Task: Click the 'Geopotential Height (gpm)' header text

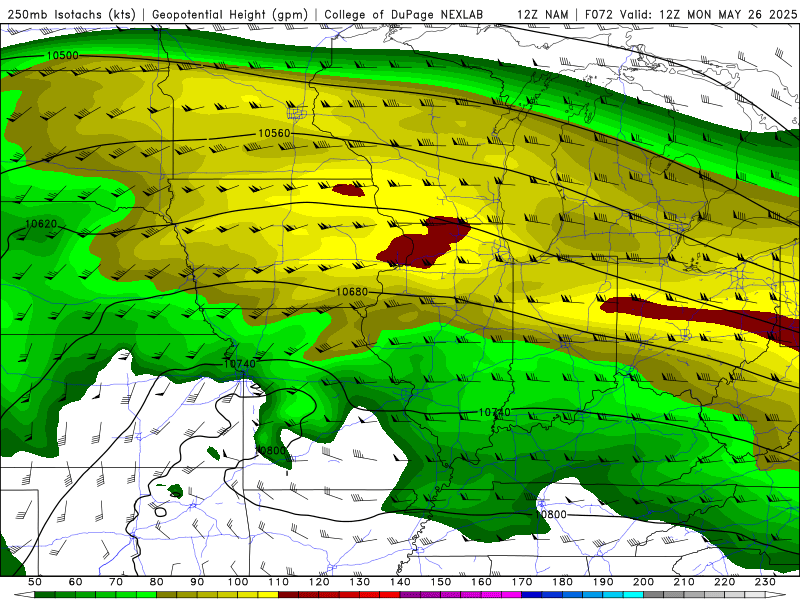Action: click(x=230, y=14)
